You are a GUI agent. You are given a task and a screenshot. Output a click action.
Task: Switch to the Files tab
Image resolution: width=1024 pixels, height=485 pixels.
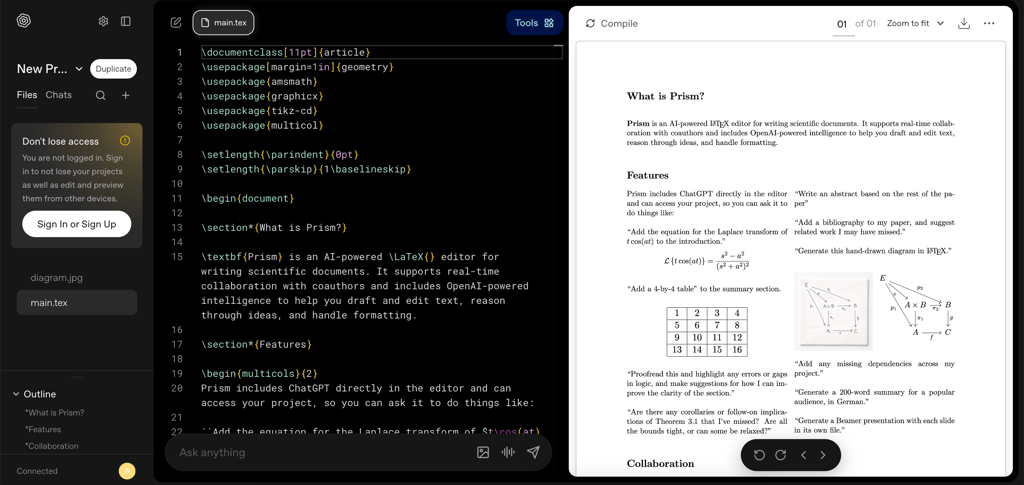(x=27, y=95)
